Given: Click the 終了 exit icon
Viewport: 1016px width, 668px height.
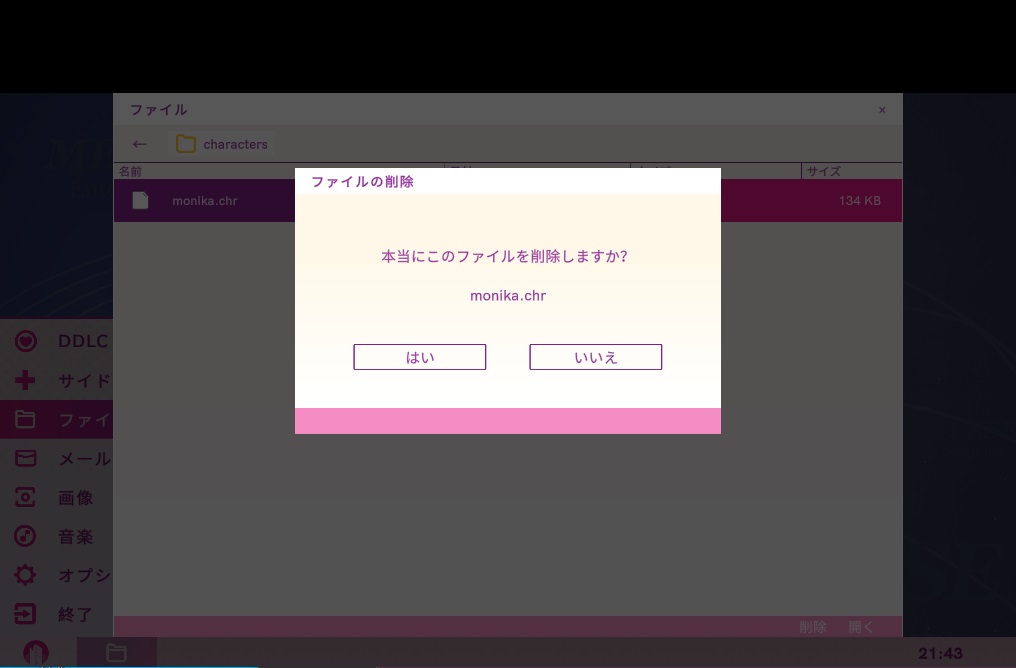Looking at the screenshot, I should click(x=25, y=614).
